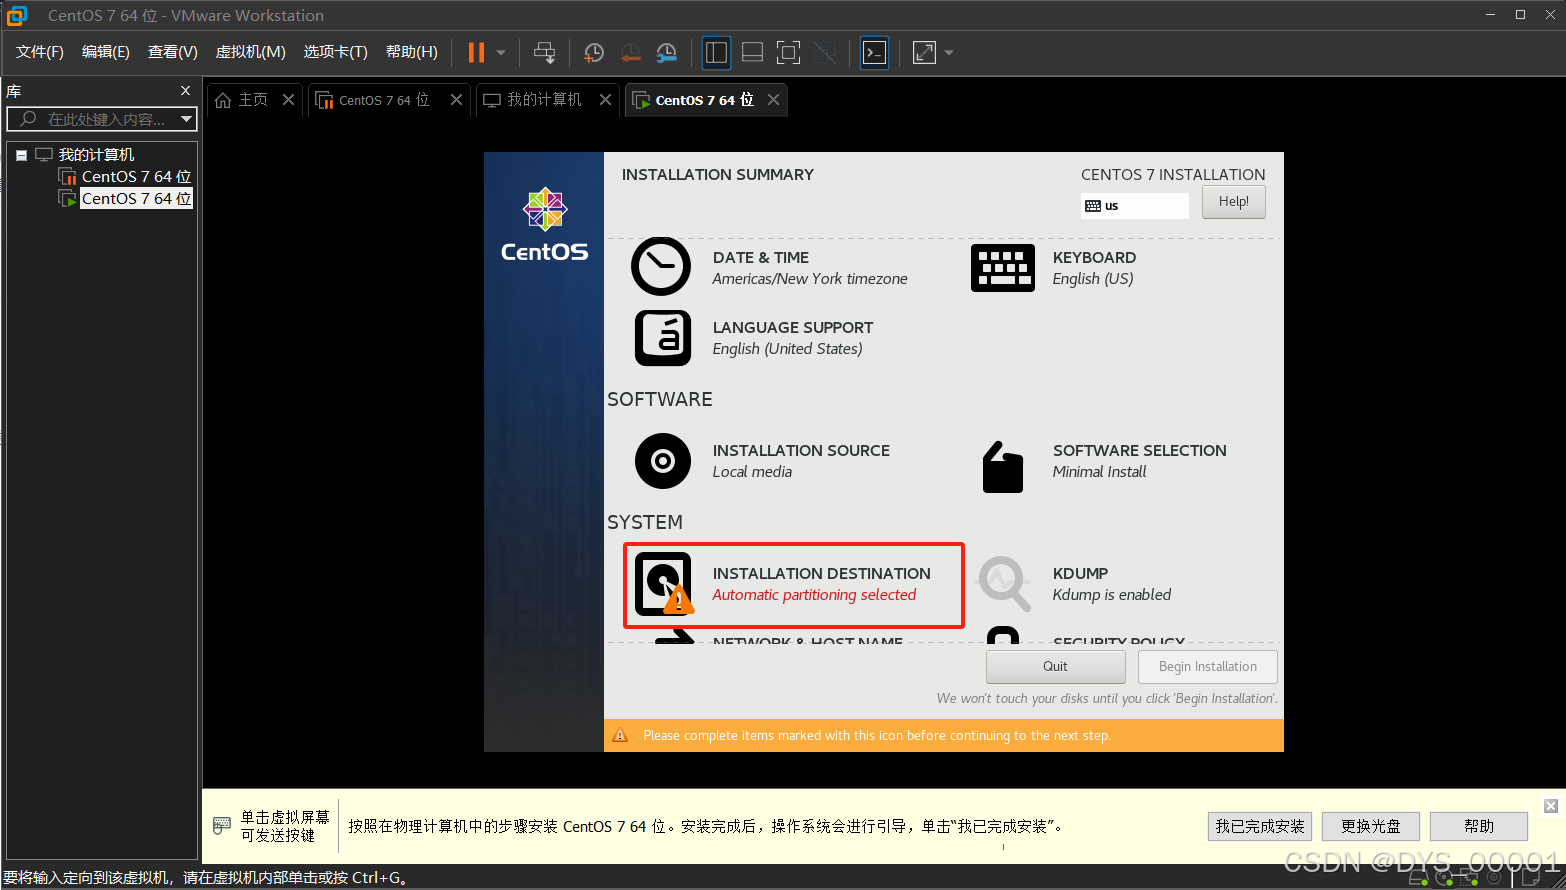
Task: Select the first CentOS 7 64 位 tree entry
Action: [x=137, y=177]
